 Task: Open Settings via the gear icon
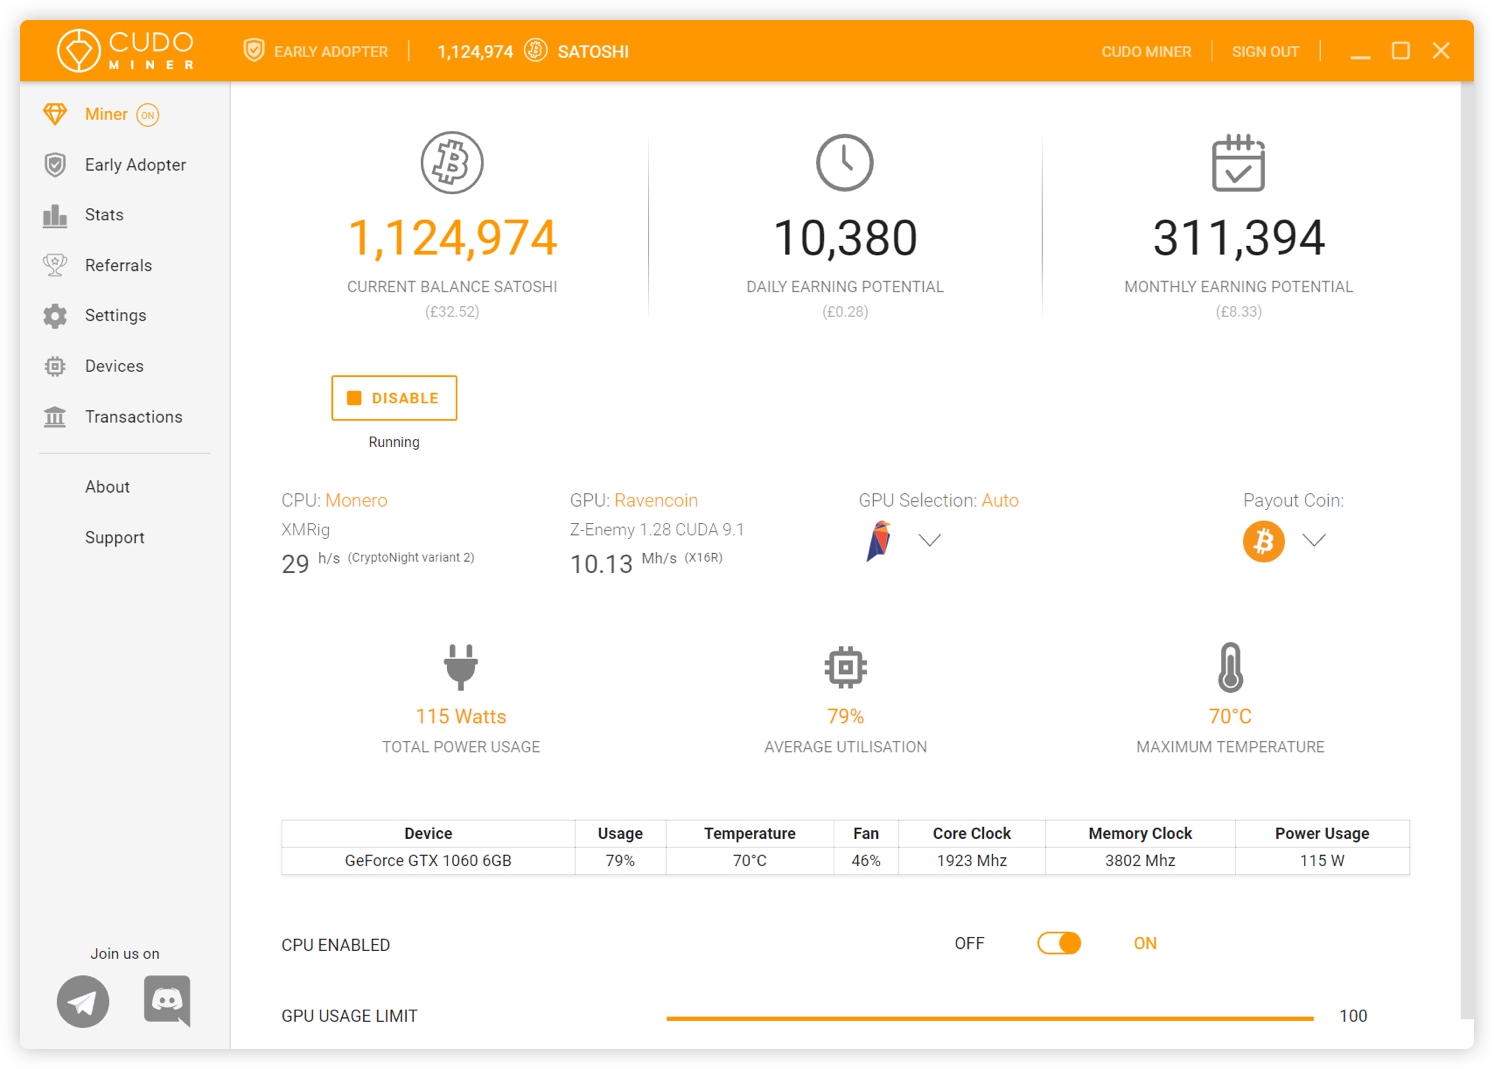pos(55,315)
